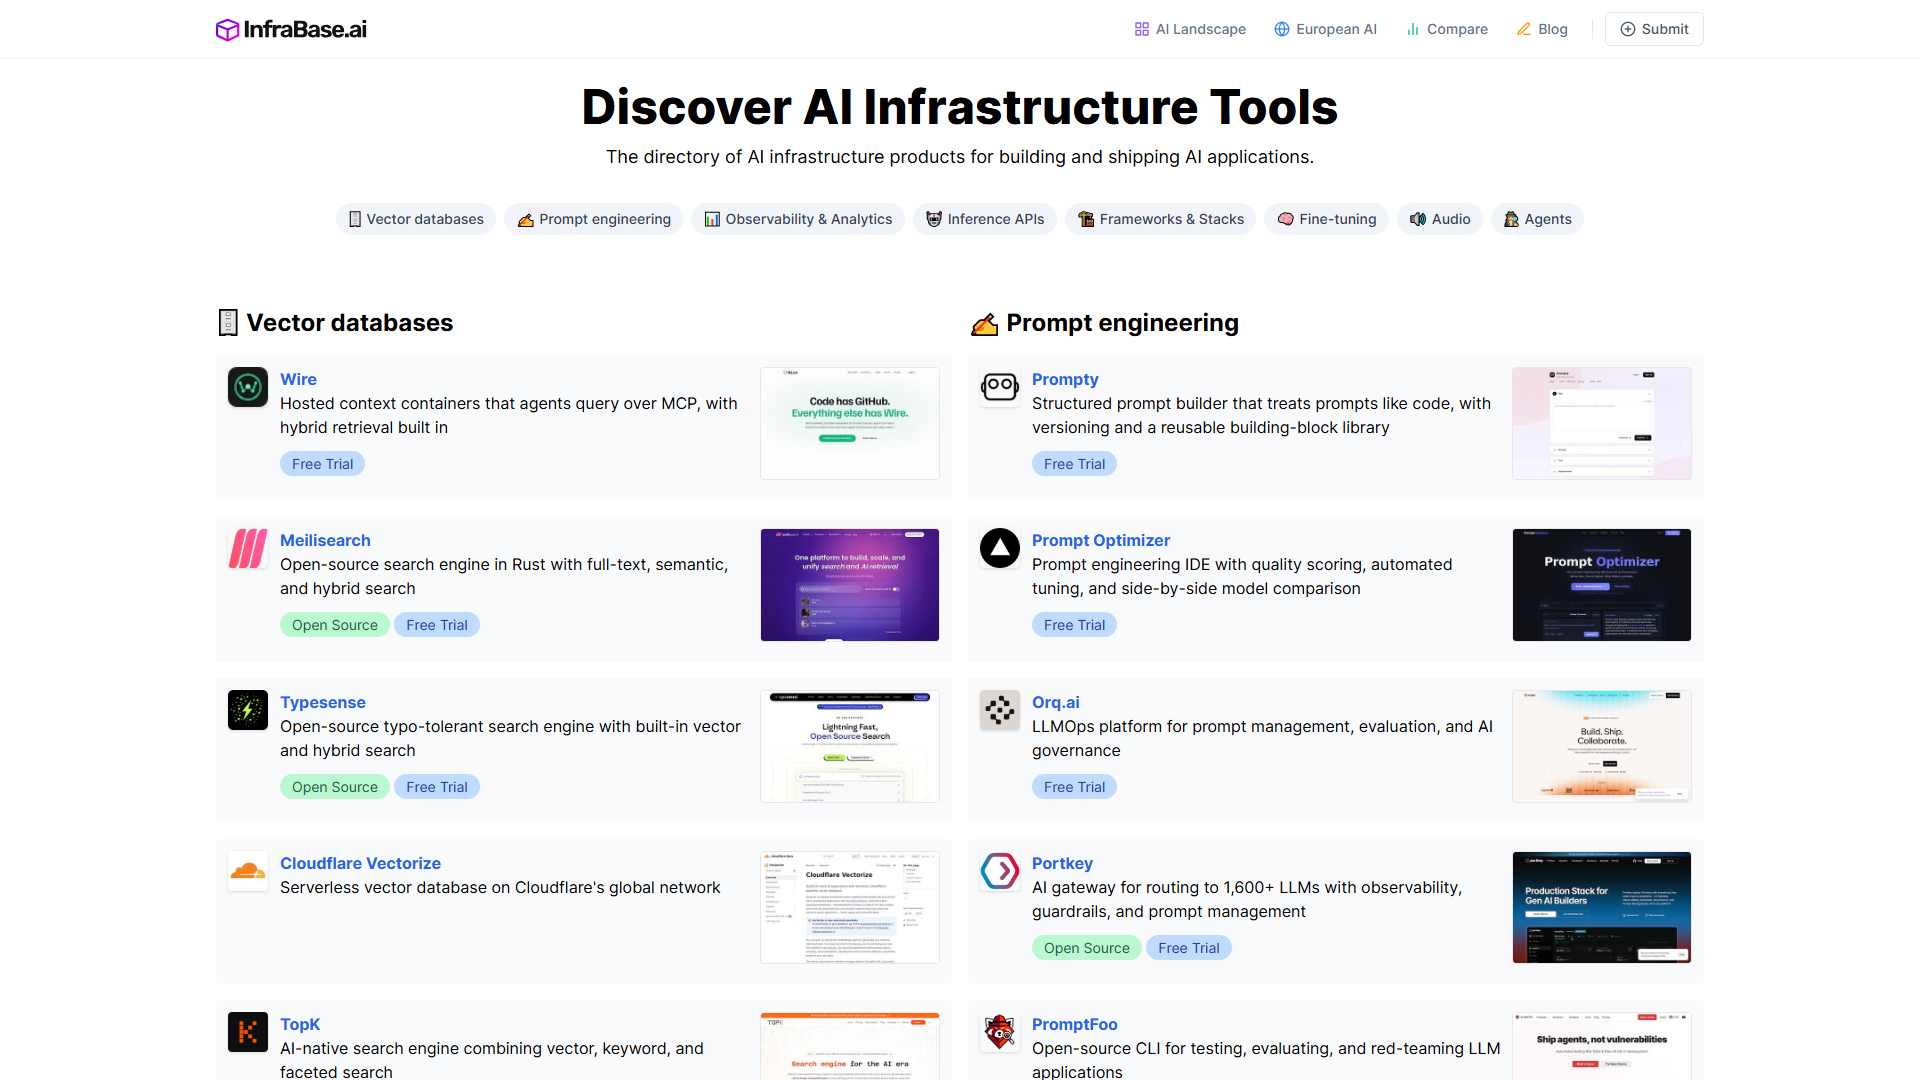Open the Portkey product link
The image size is (1920, 1080).
point(1062,863)
